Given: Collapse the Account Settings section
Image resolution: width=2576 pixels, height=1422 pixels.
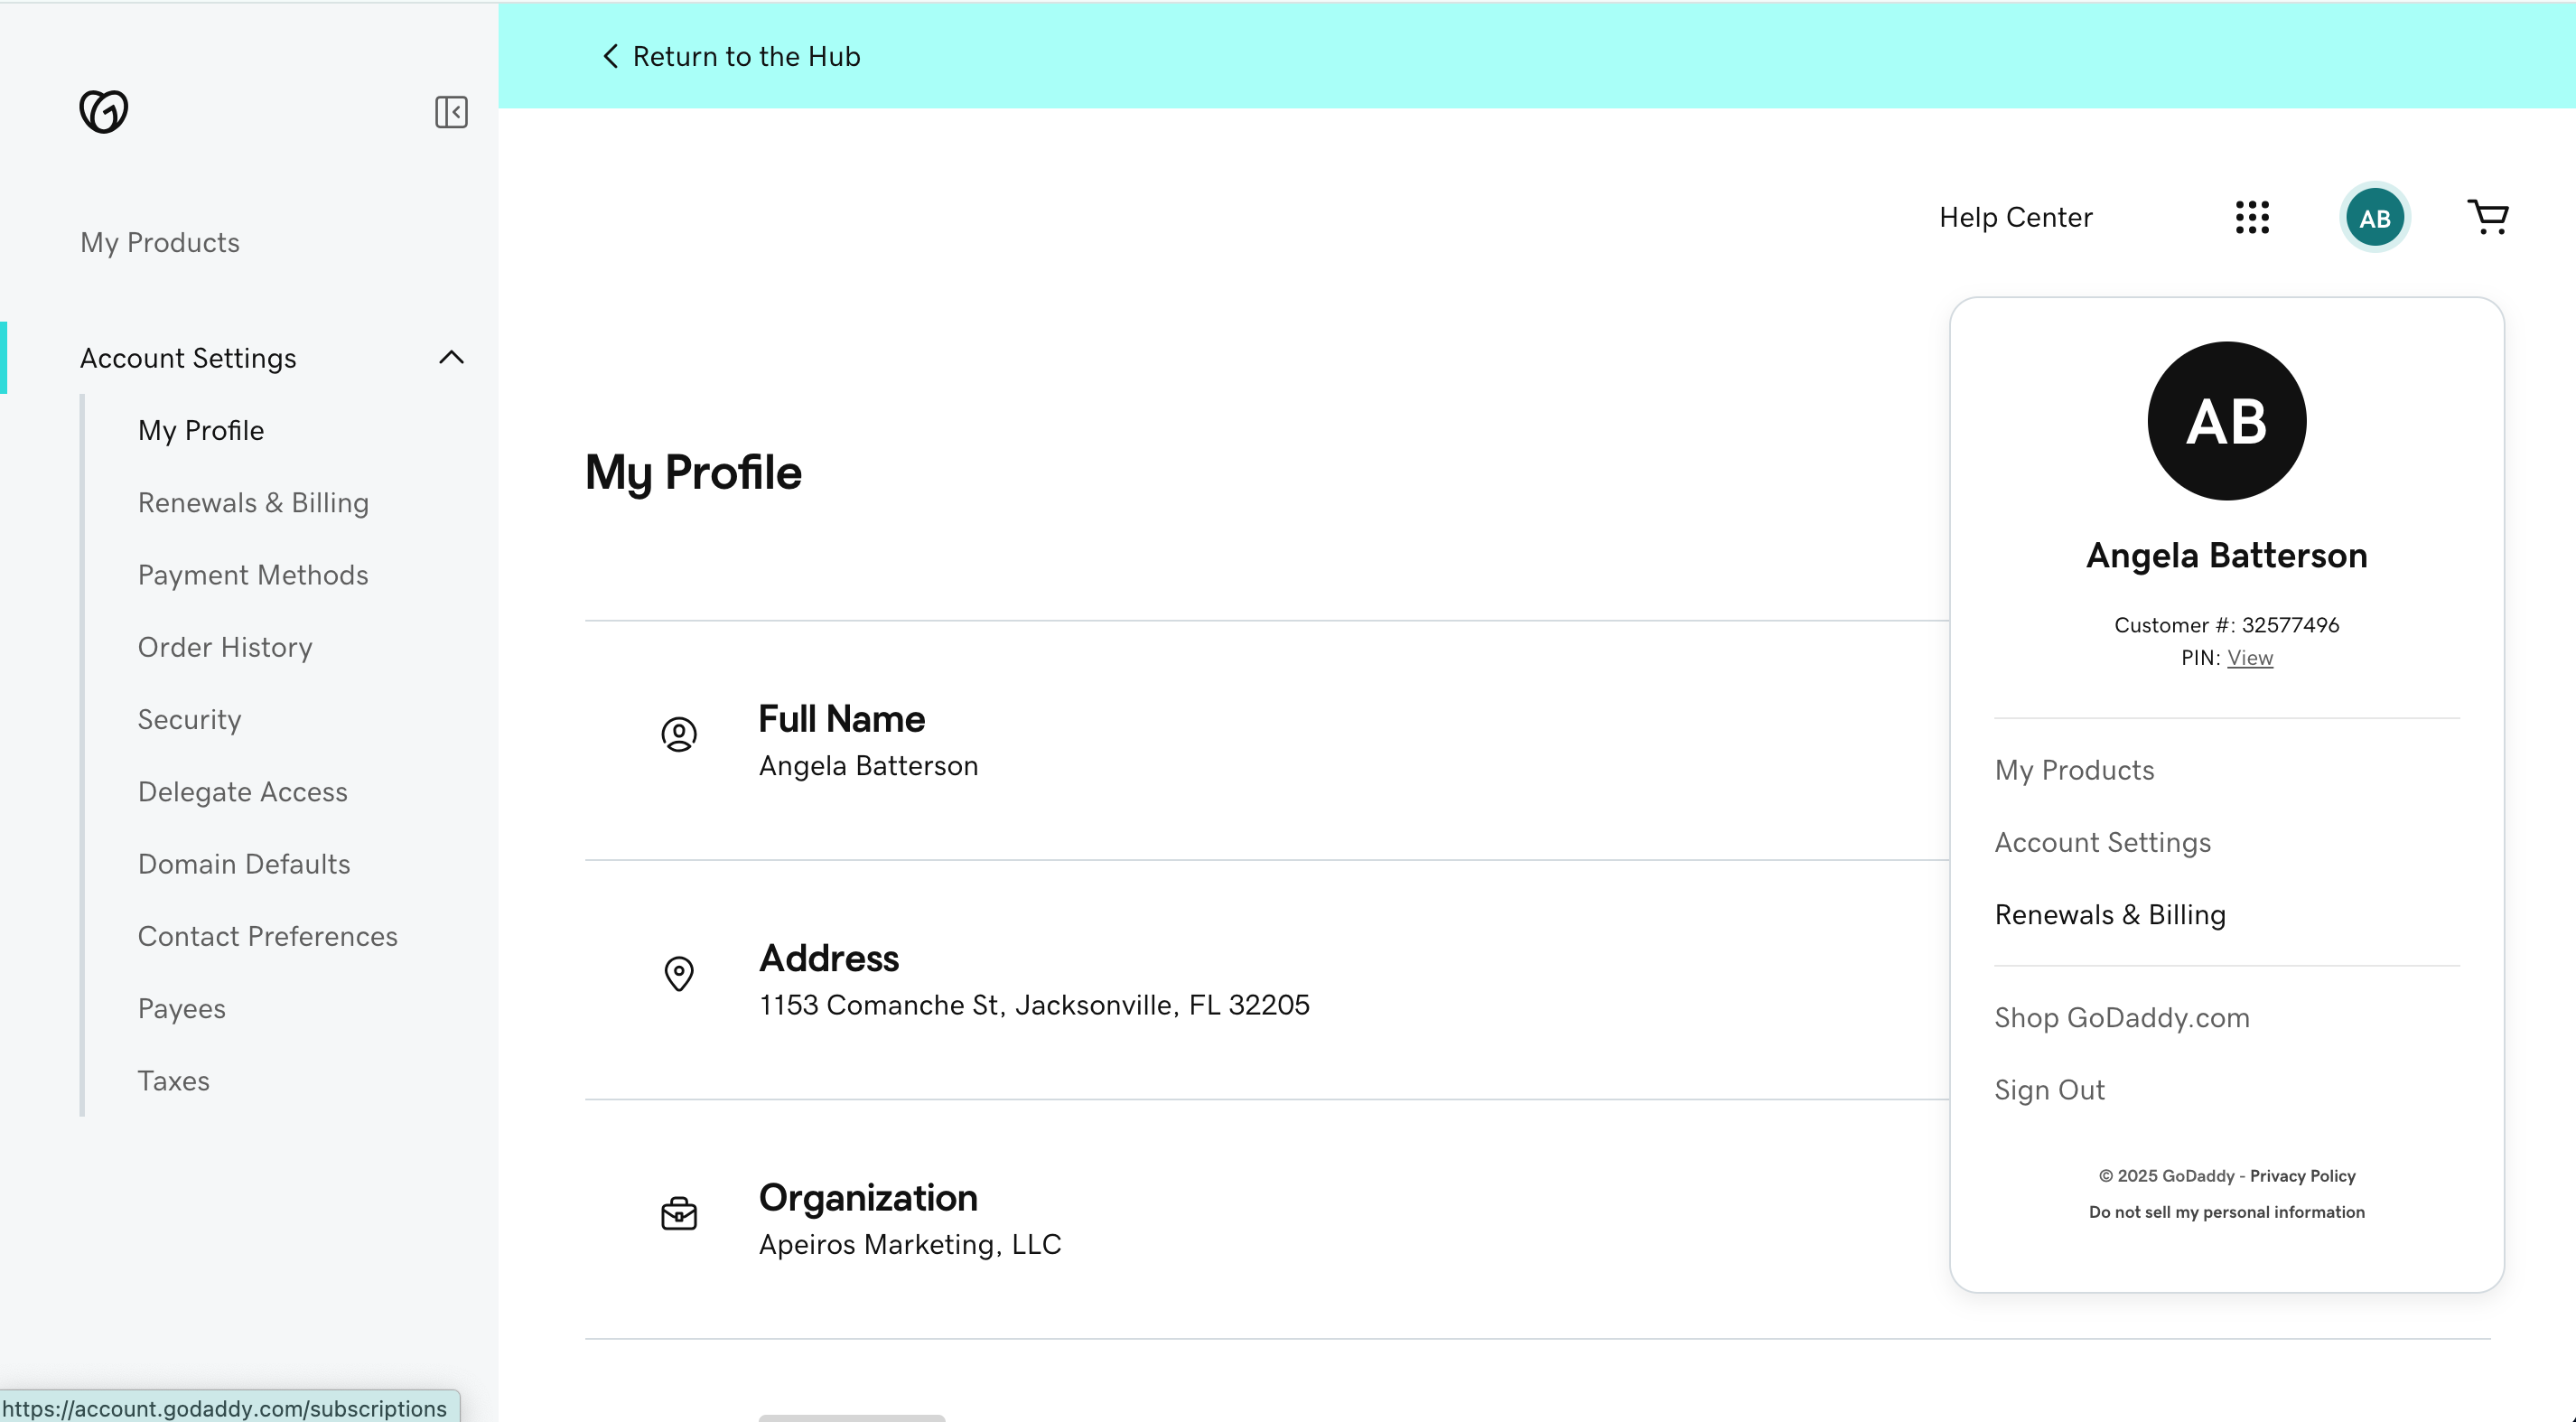Looking at the screenshot, I should pyautogui.click(x=451, y=358).
